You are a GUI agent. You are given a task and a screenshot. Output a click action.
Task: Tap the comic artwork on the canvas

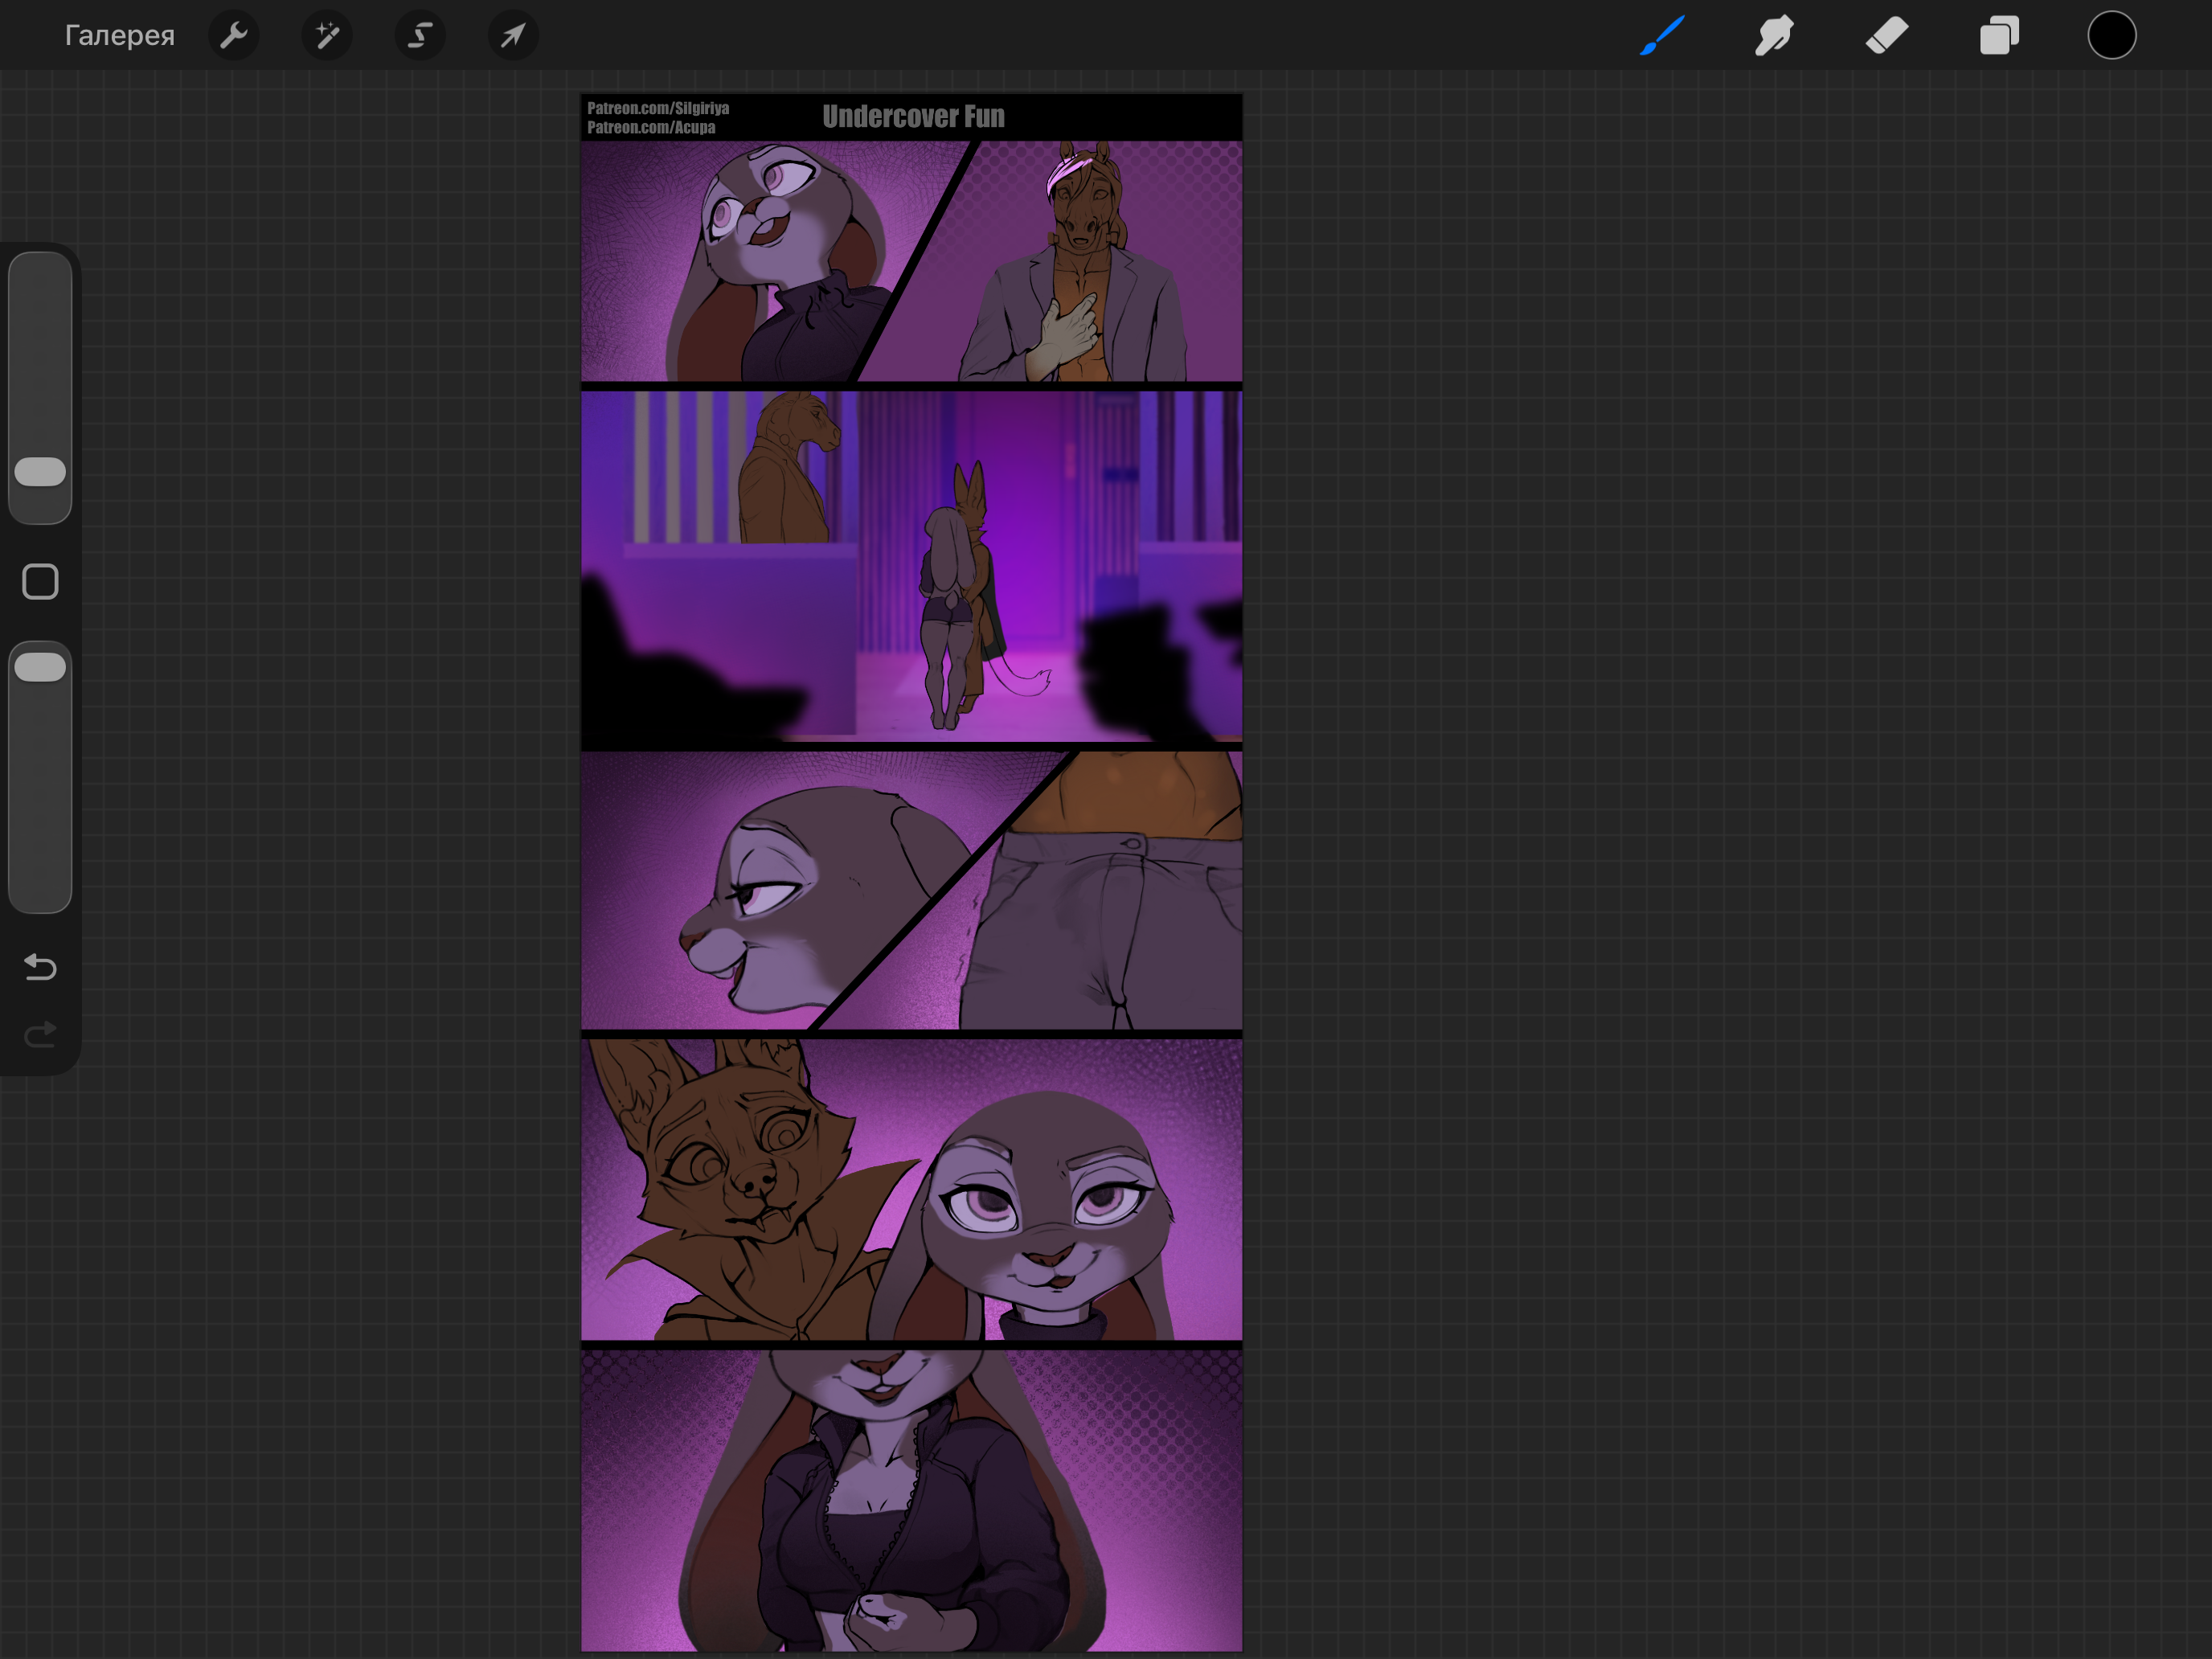pyautogui.click(x=911, y=872)
